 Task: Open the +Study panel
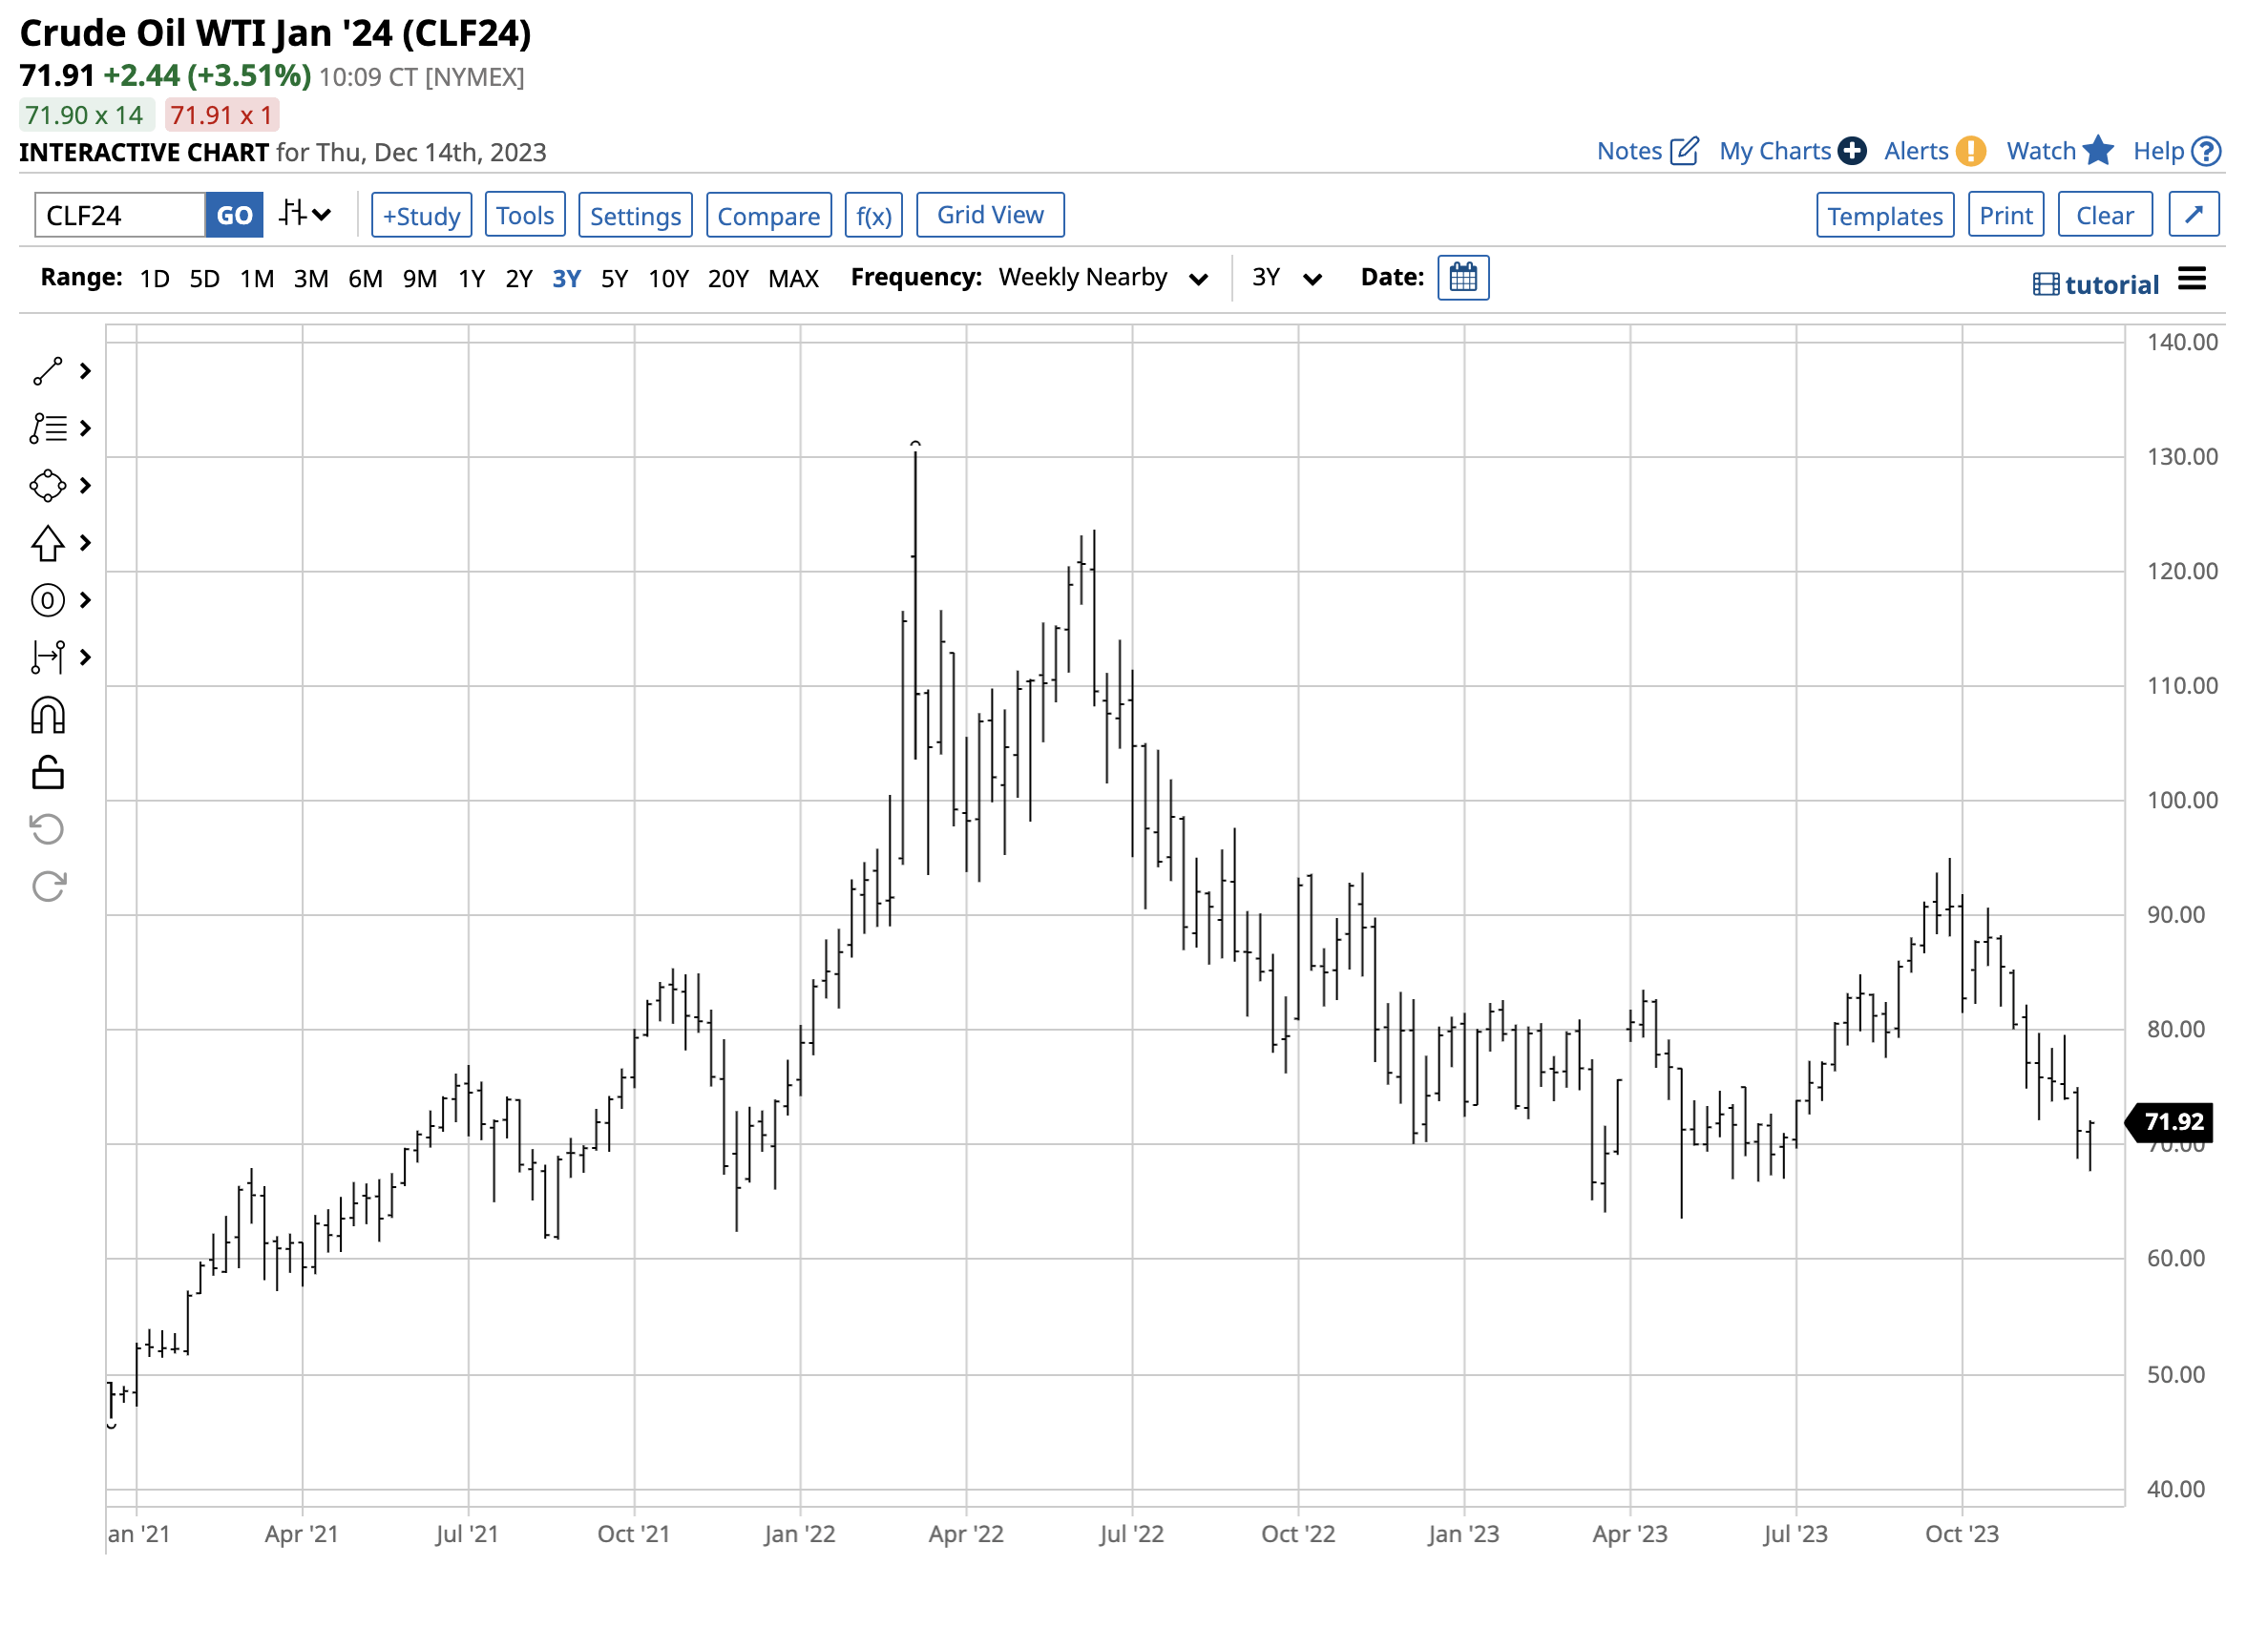421,214
